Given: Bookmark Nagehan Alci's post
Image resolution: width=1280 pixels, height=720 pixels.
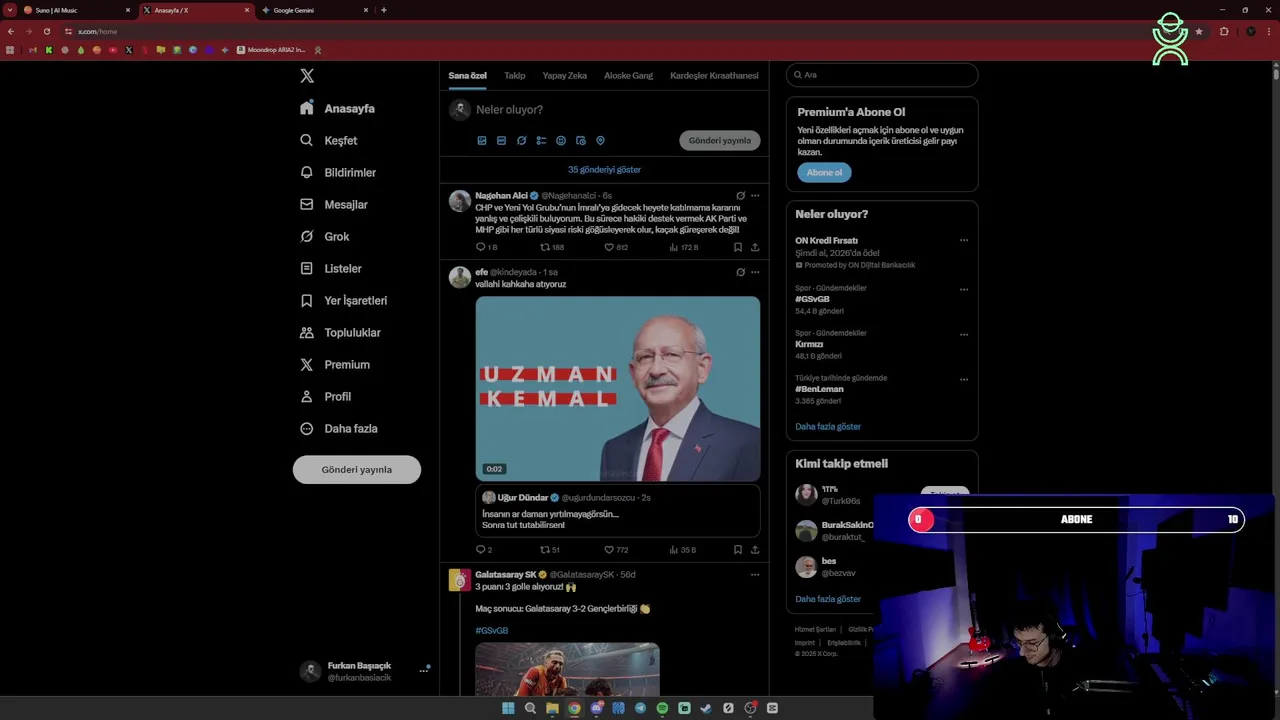Looking at the screenshot, I should 738,247.
